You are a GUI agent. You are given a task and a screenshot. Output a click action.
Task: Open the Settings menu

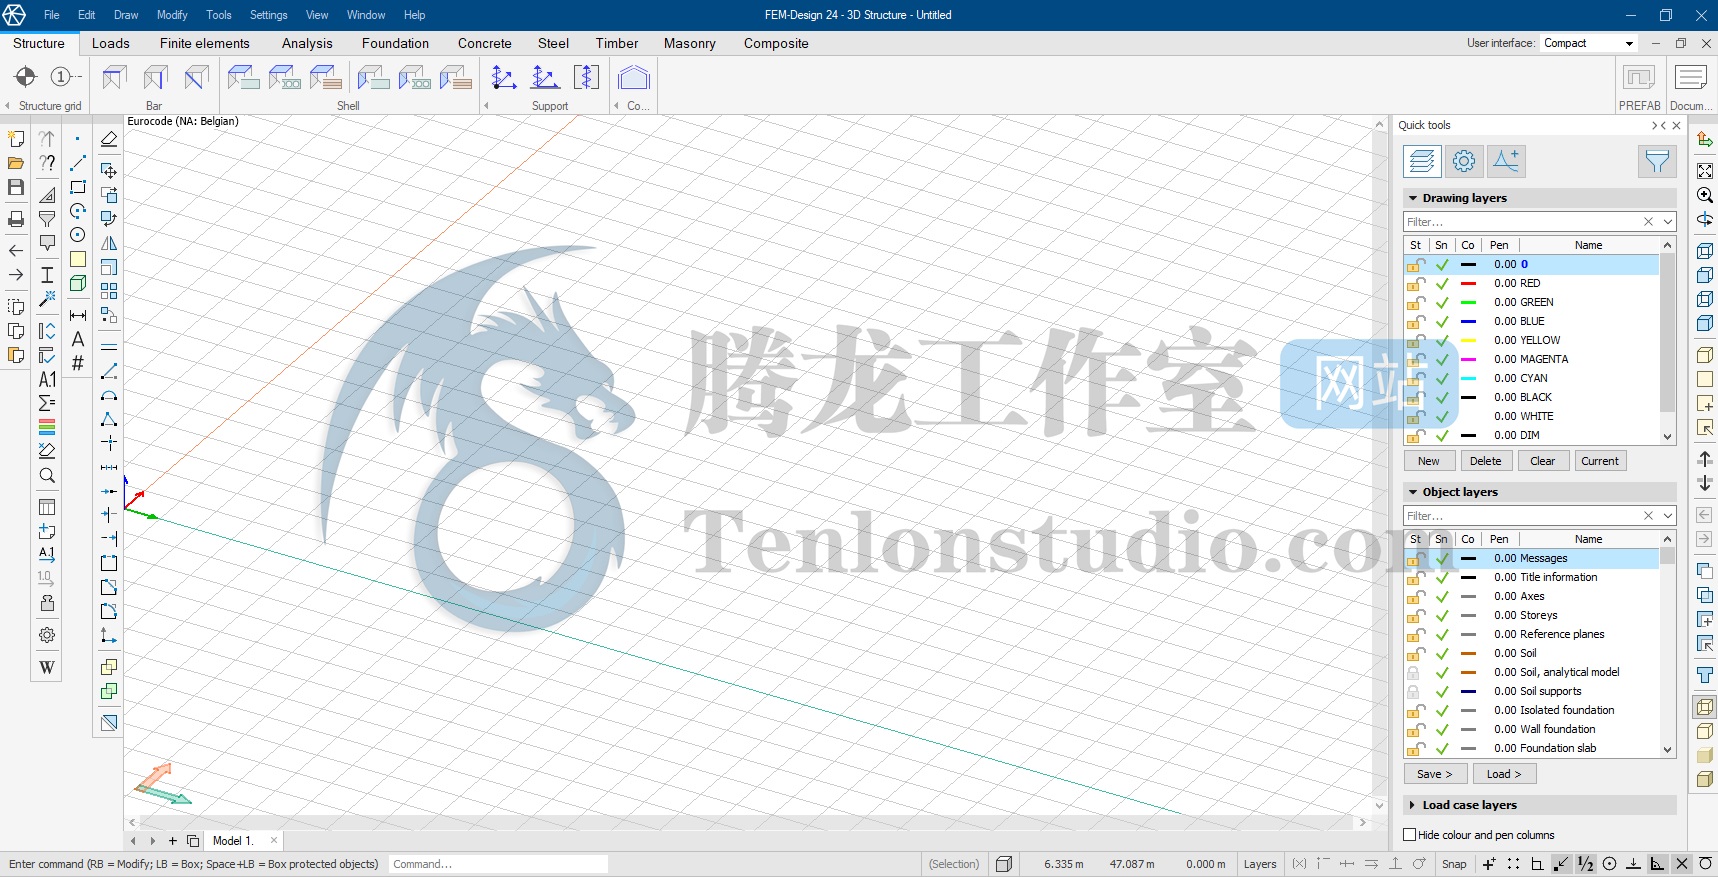(x=268, y=15)
